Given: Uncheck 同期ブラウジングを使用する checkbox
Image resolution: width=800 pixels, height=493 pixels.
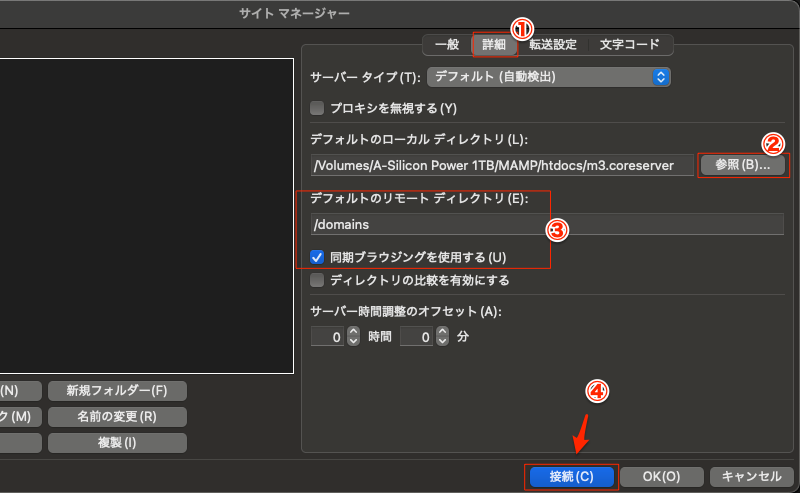Looking at the screenshot, I should point(318,257).
